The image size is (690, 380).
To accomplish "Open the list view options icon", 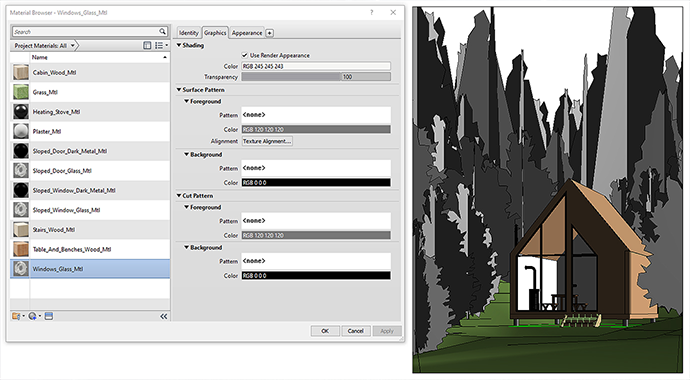I will click(161, 45).
